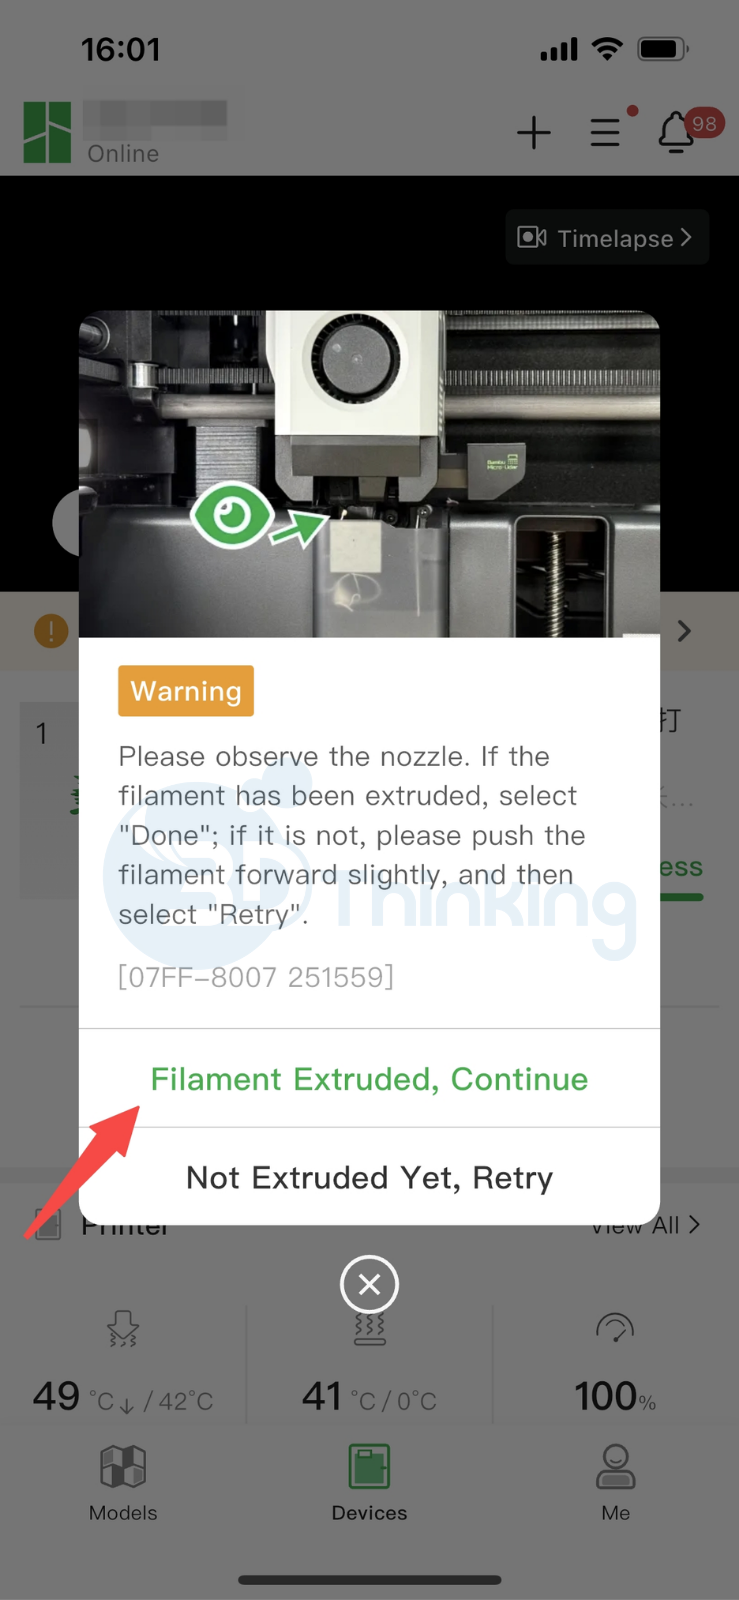Tap the plus icon to add a device
This screenshot has height=1600, width=739.
[x=534, y=132]
